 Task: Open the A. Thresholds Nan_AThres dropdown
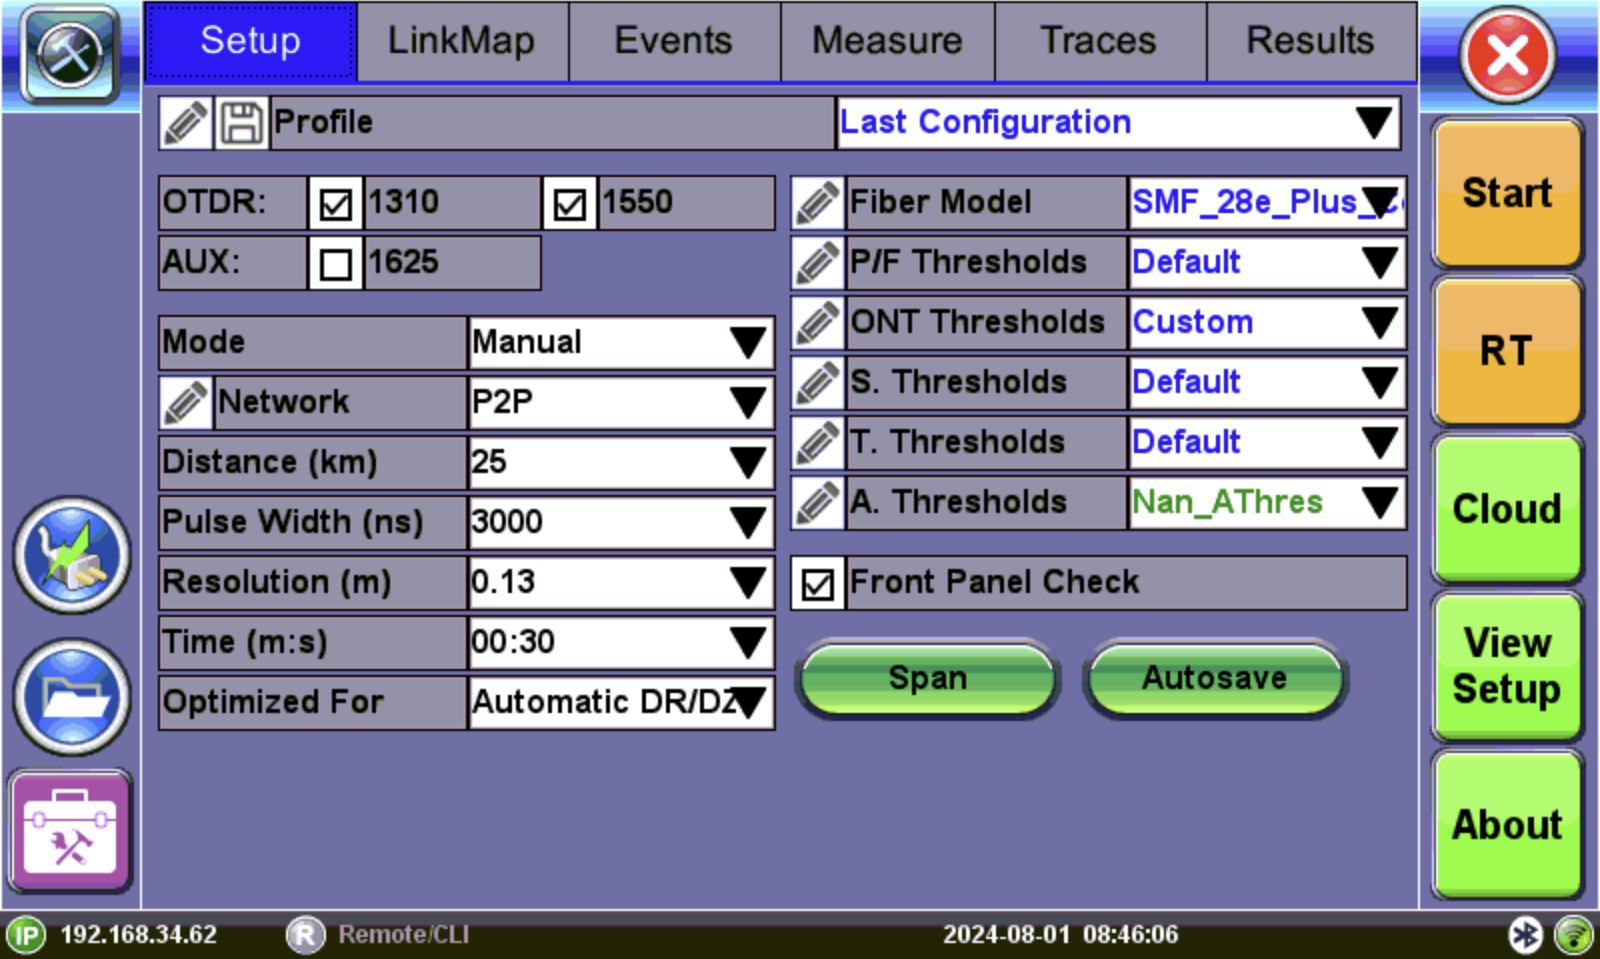[1267, 503]
